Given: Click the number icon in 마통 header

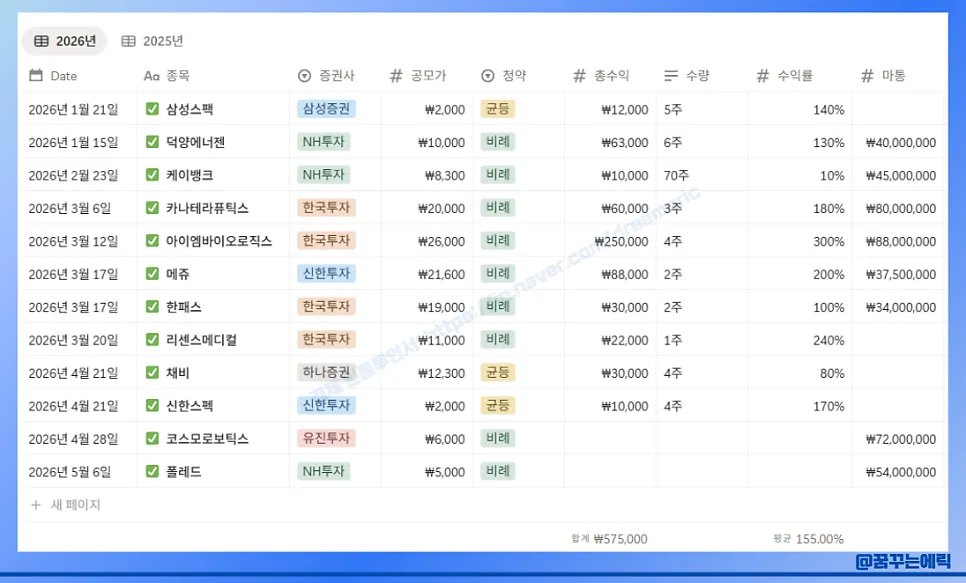Looking at the screenshot, I should point(867,76).
